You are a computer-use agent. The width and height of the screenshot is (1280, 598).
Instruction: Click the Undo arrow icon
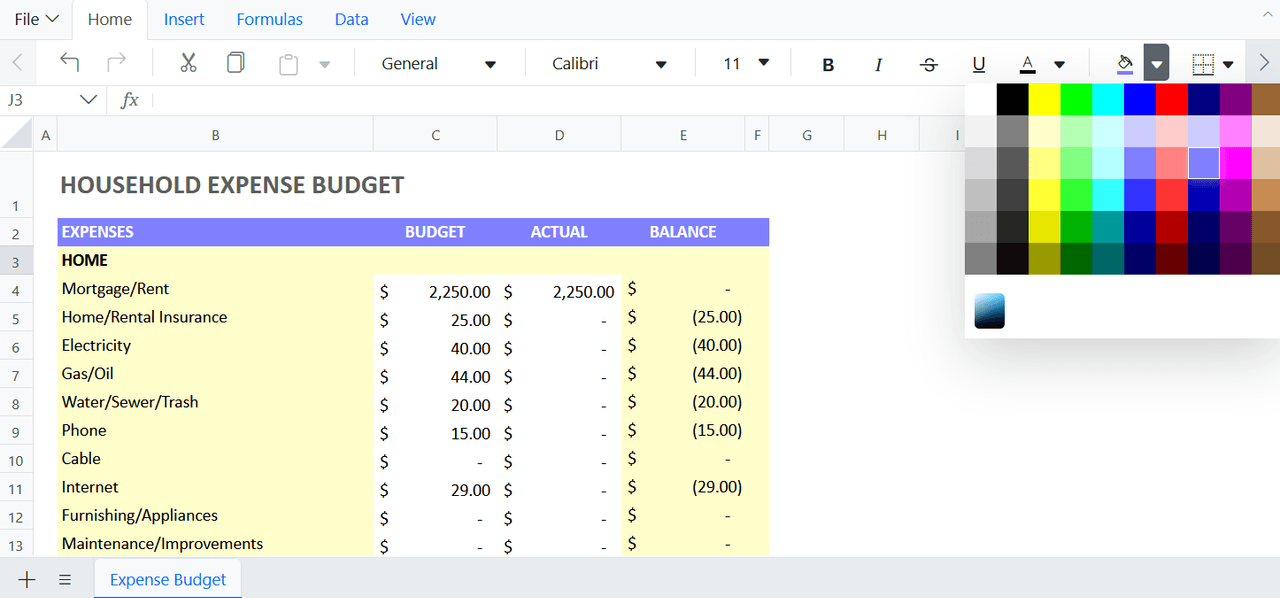[69, 63]
